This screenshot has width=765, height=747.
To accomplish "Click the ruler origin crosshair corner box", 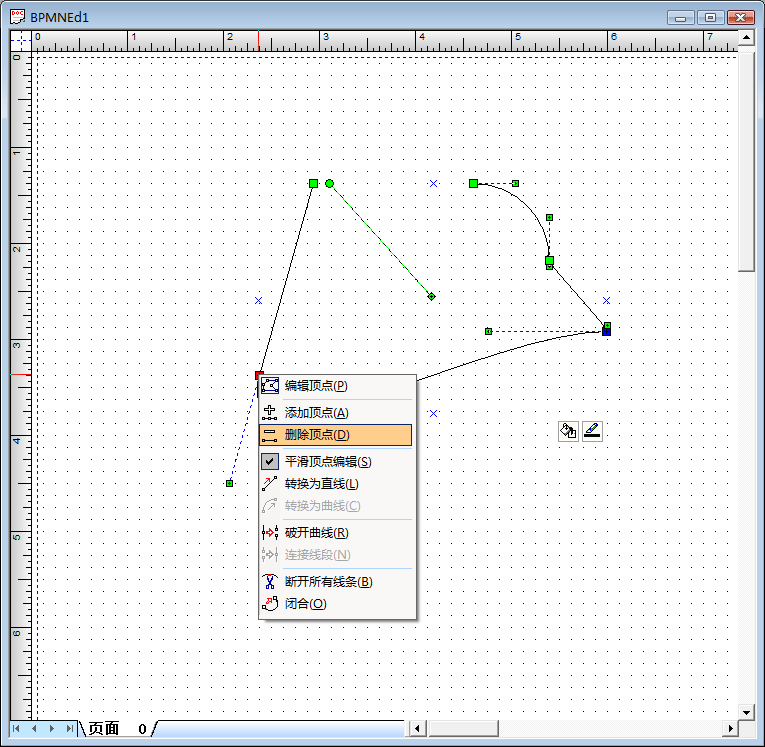I will click(x=22, y=40).
